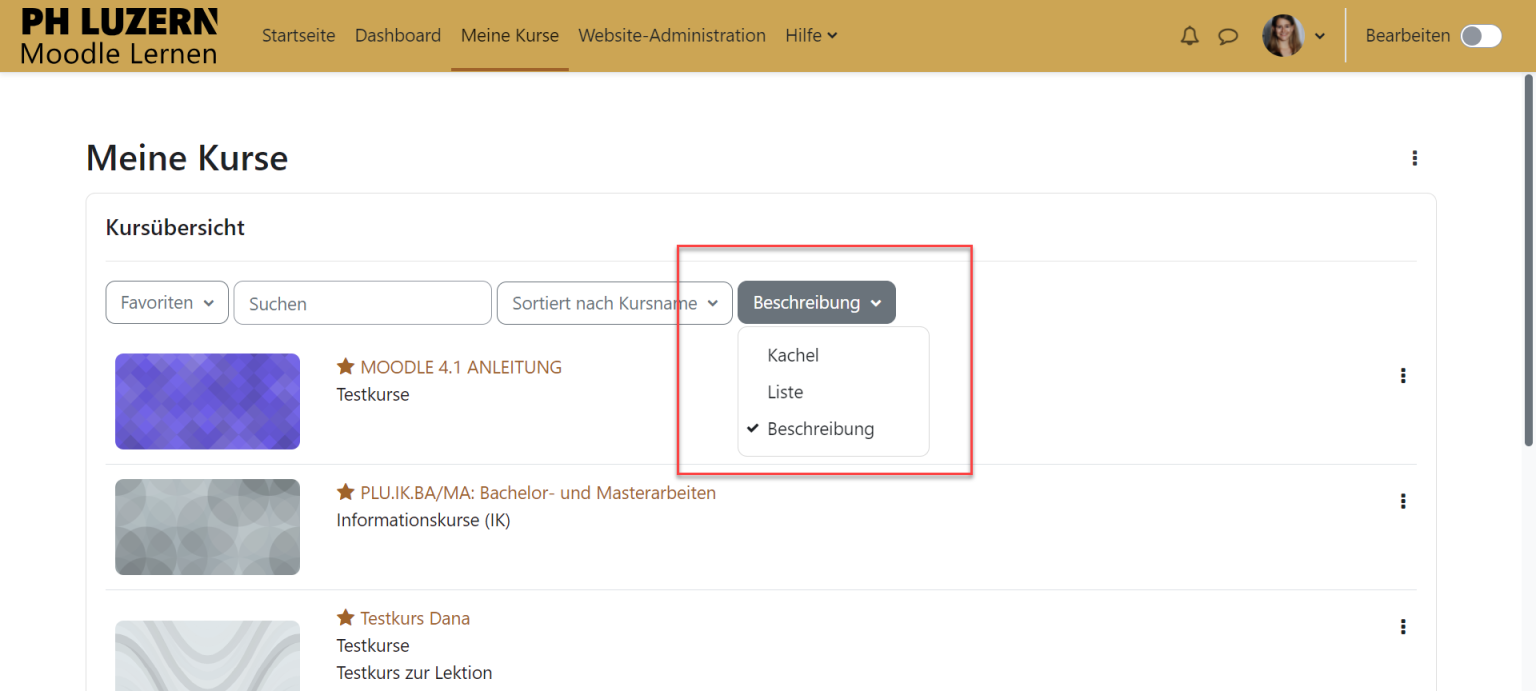
Task: Select Liste from the display menu
Action: click(x=785, y=392)
